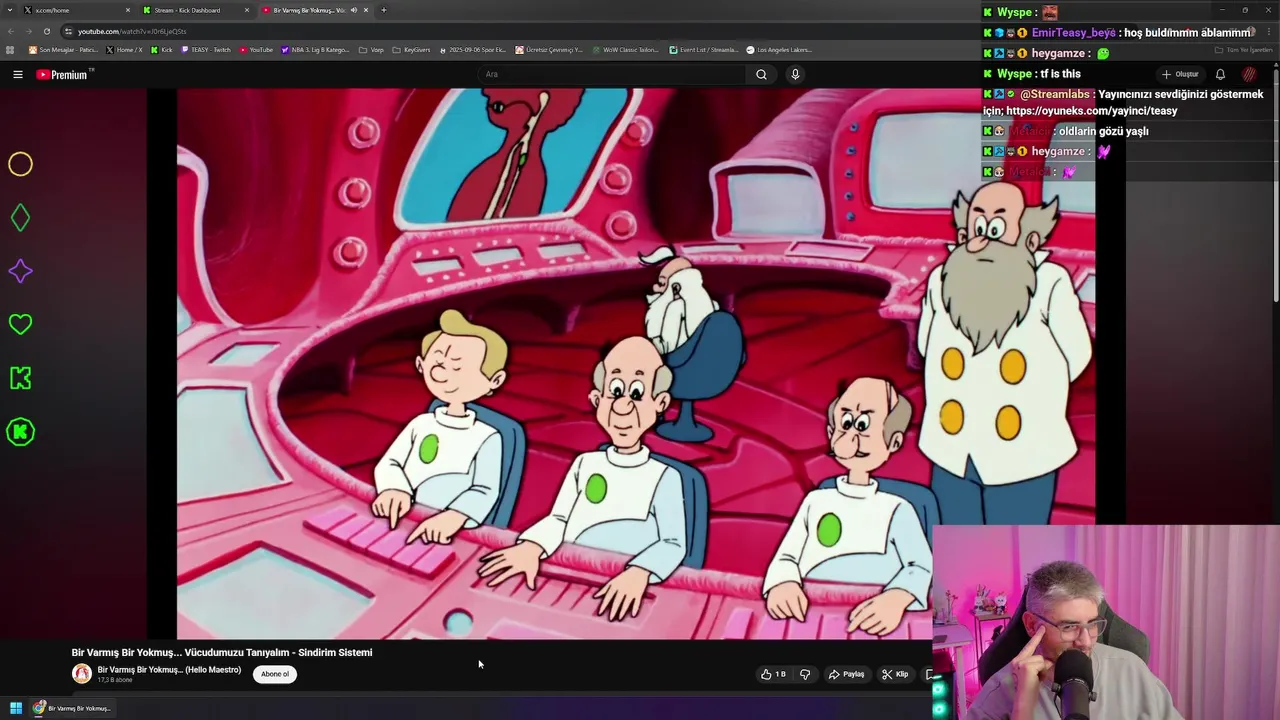This screenshot has height=720, width=1280.
Task: Open a new browser tab with plus
Action: point(384,10)
